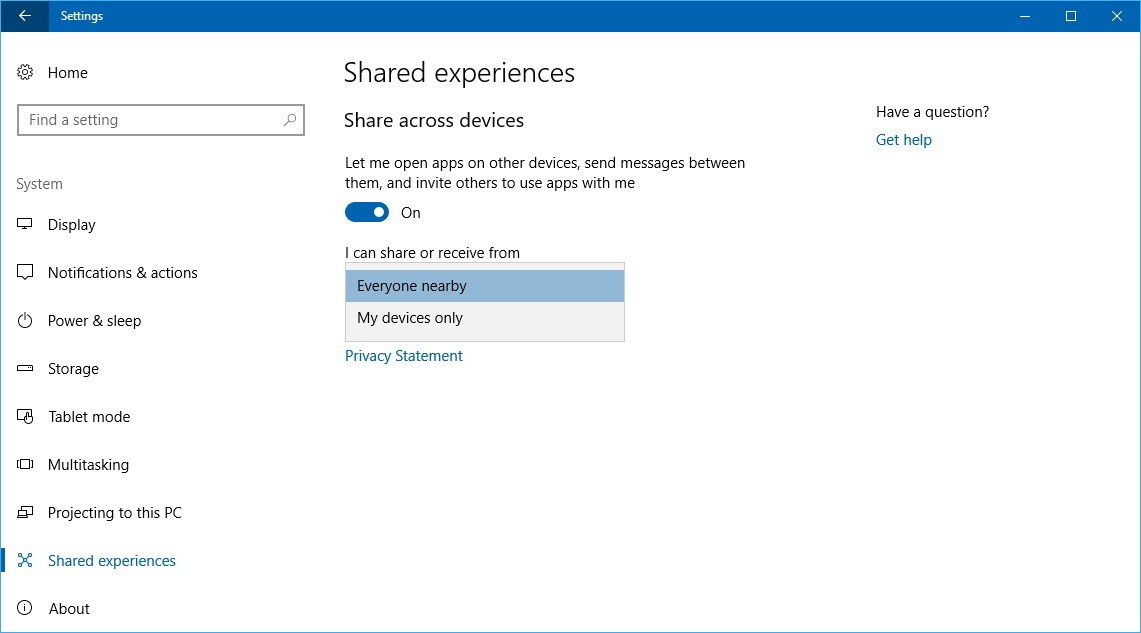Click the About info icon
The image size is (1141, 633).
(x=26, y=609)
